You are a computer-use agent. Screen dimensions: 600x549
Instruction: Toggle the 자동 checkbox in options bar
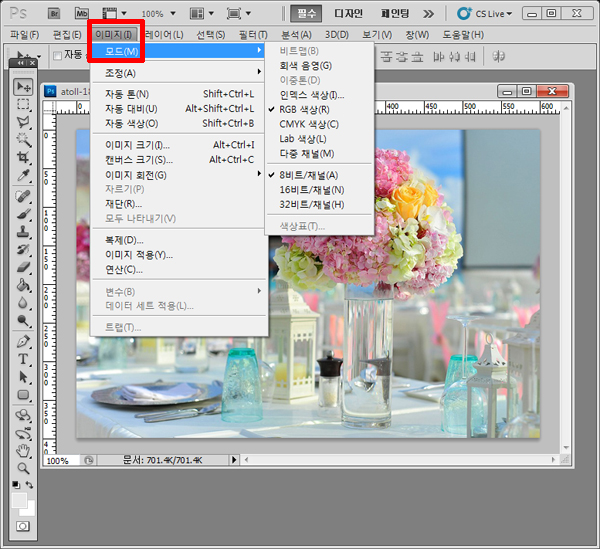coord(58,55)
